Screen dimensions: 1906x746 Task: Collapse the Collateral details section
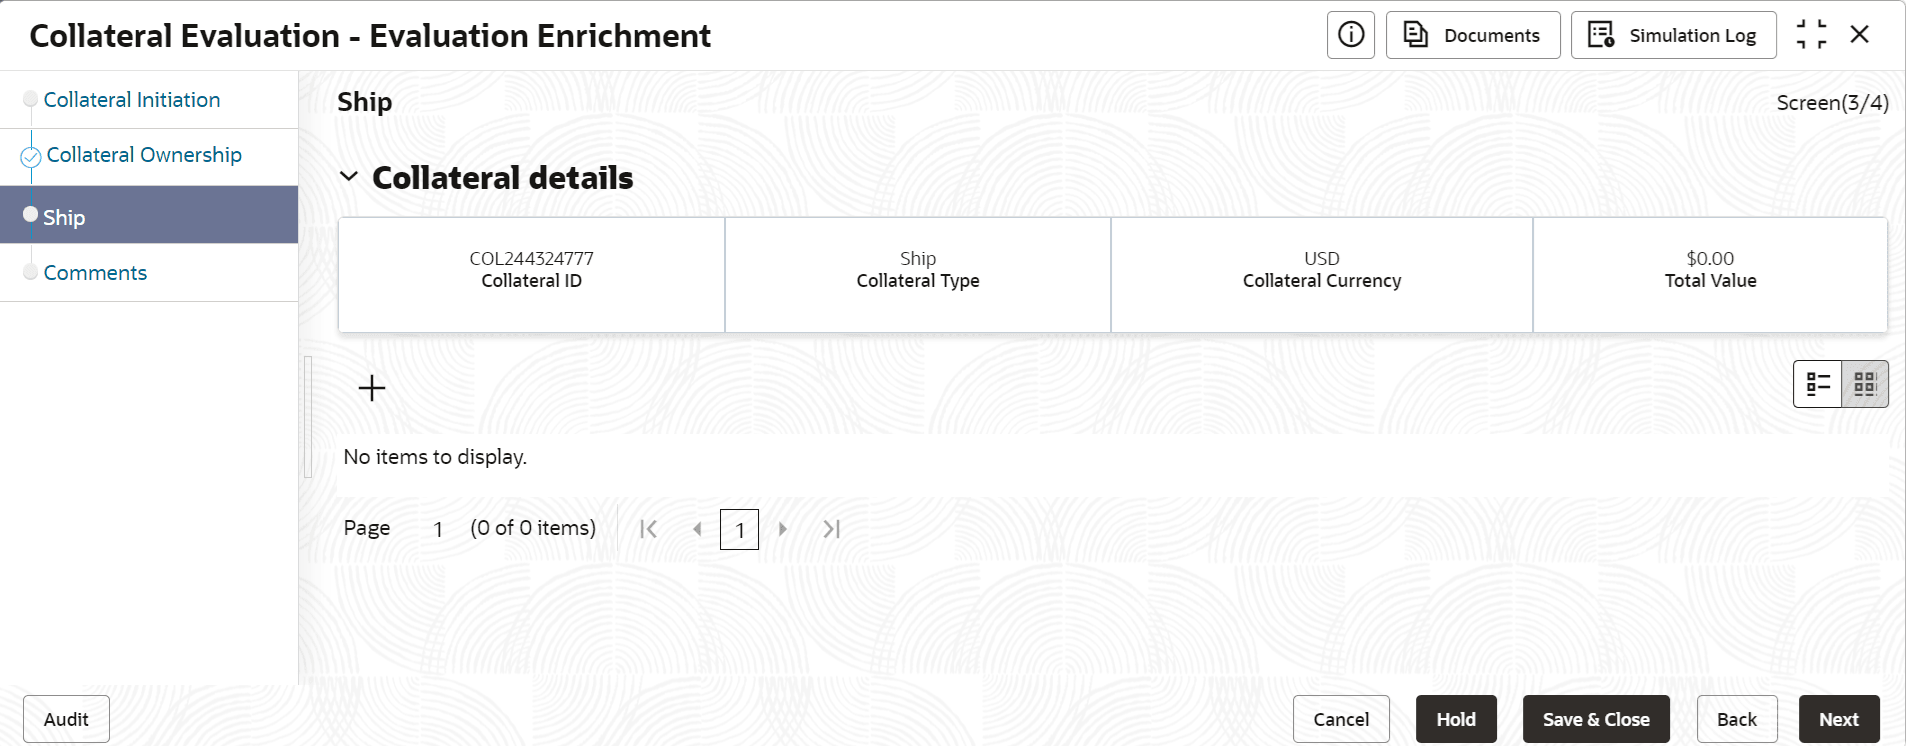coord(349,177)
